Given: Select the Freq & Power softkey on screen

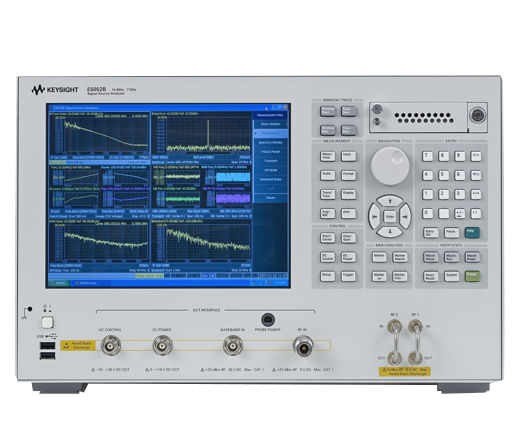Looking at the screenshot, I should pyautogui.click(x=271, y=152).
